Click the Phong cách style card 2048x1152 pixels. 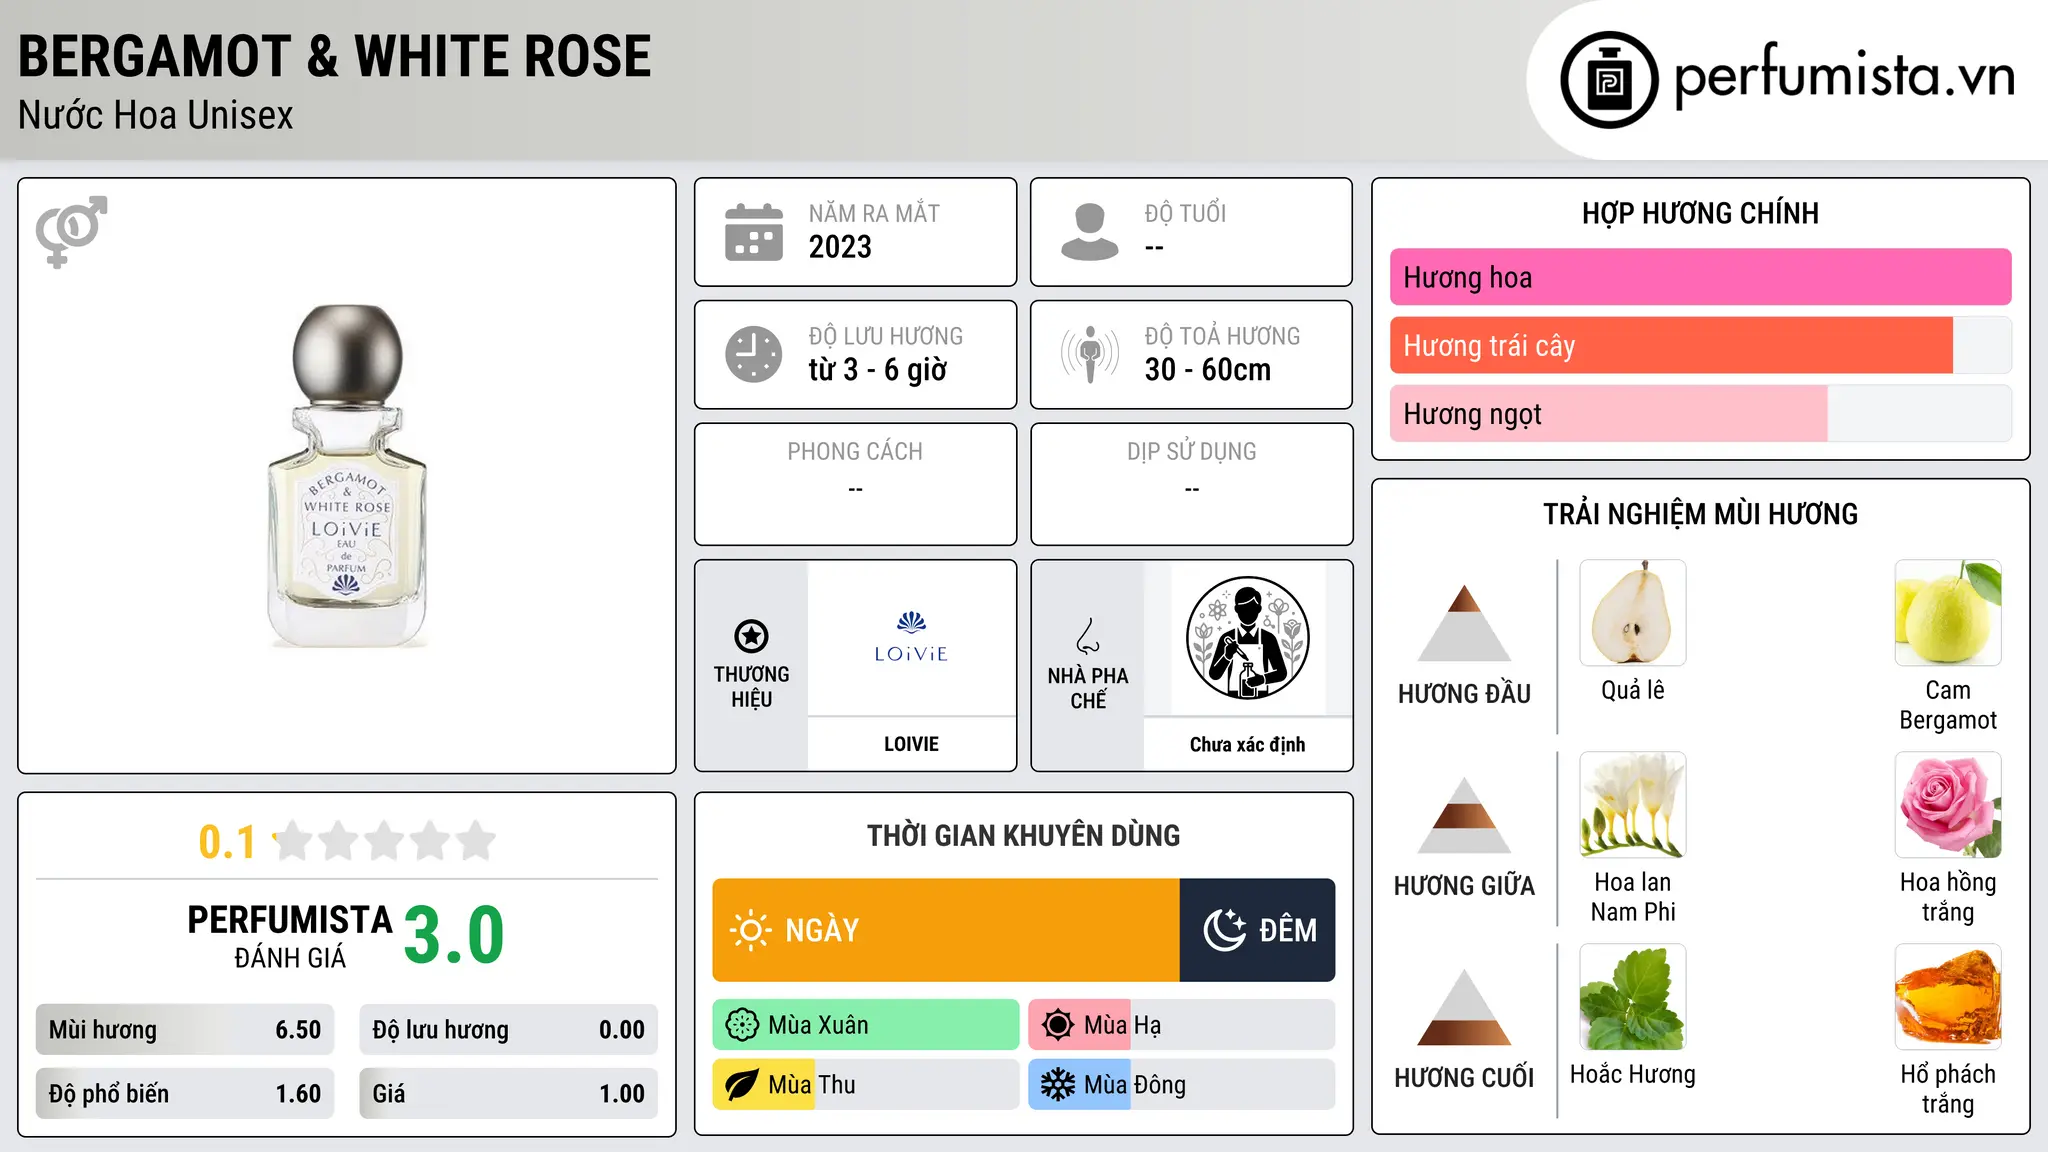(x=855, y=484)
